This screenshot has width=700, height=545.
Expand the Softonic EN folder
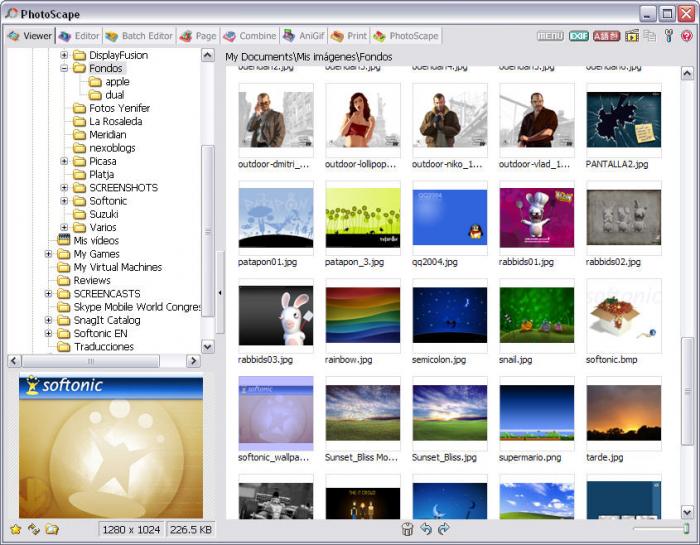(x=48, y=333)
